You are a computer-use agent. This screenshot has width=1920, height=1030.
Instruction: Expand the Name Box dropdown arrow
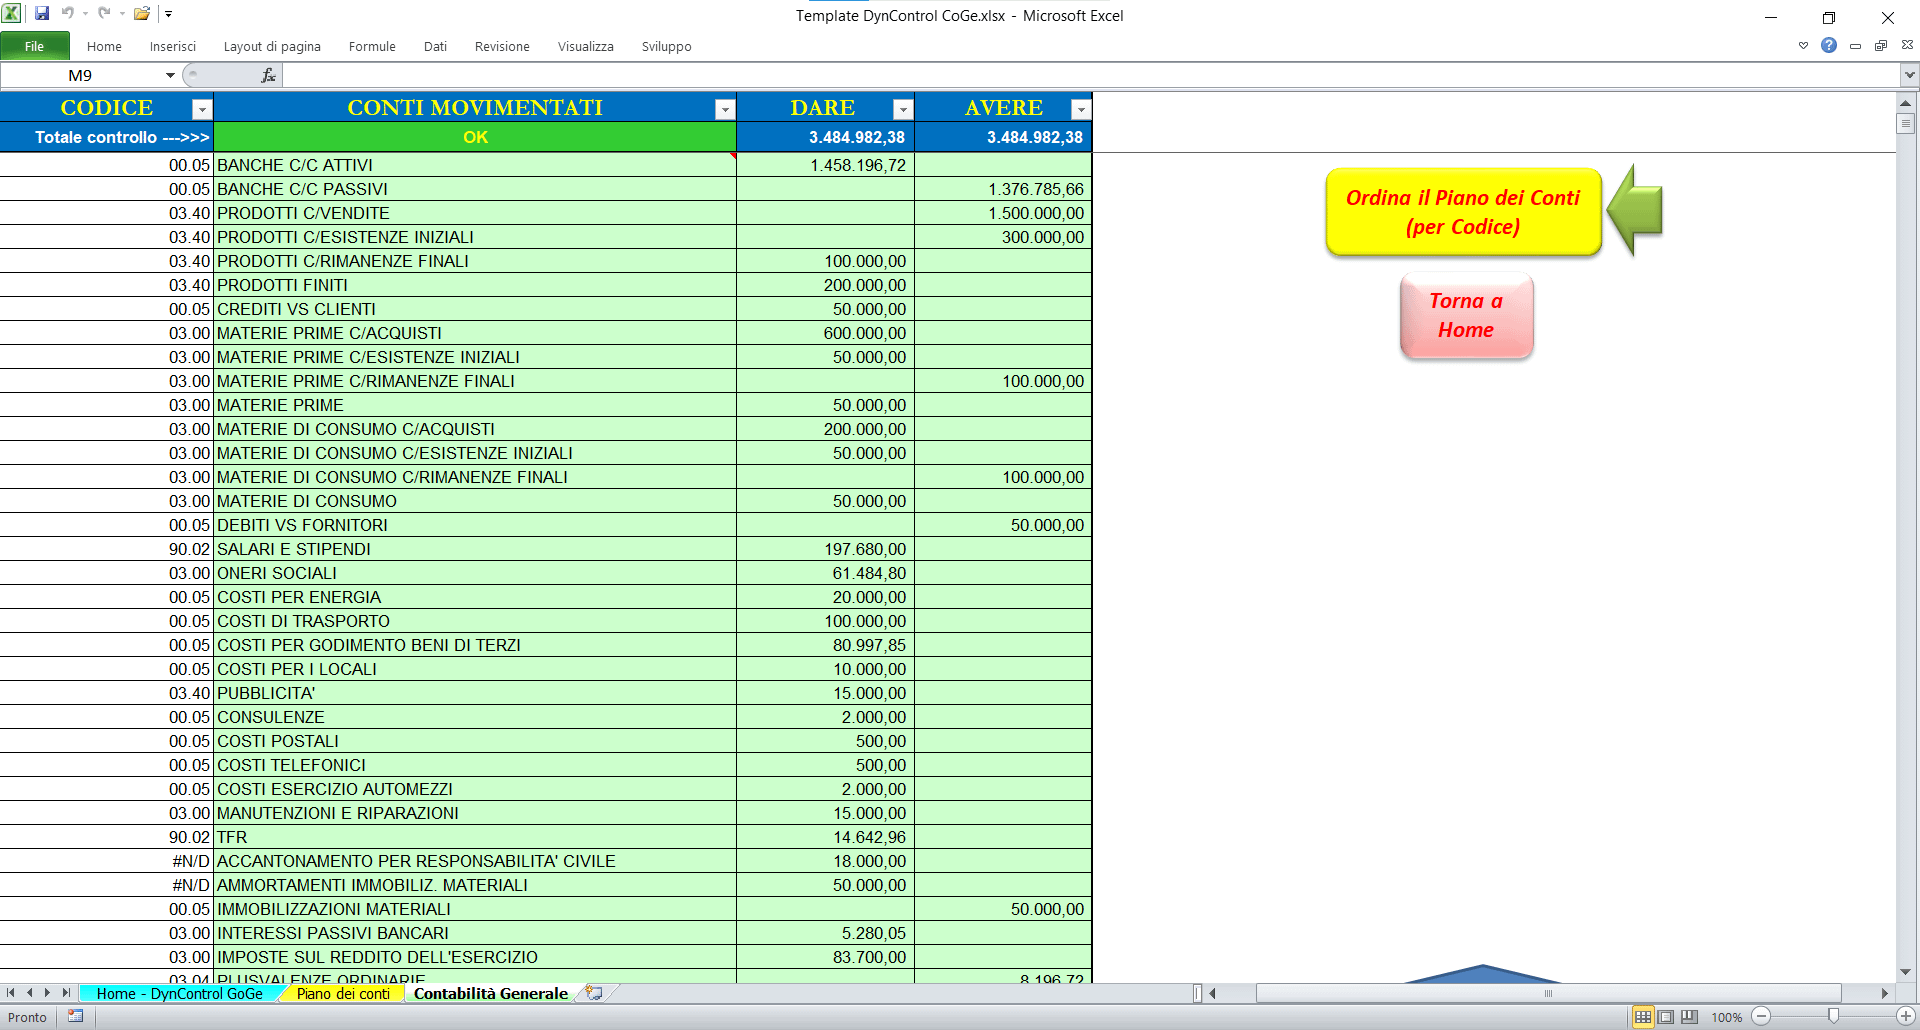pyautogui.click(x=170, y=75)
